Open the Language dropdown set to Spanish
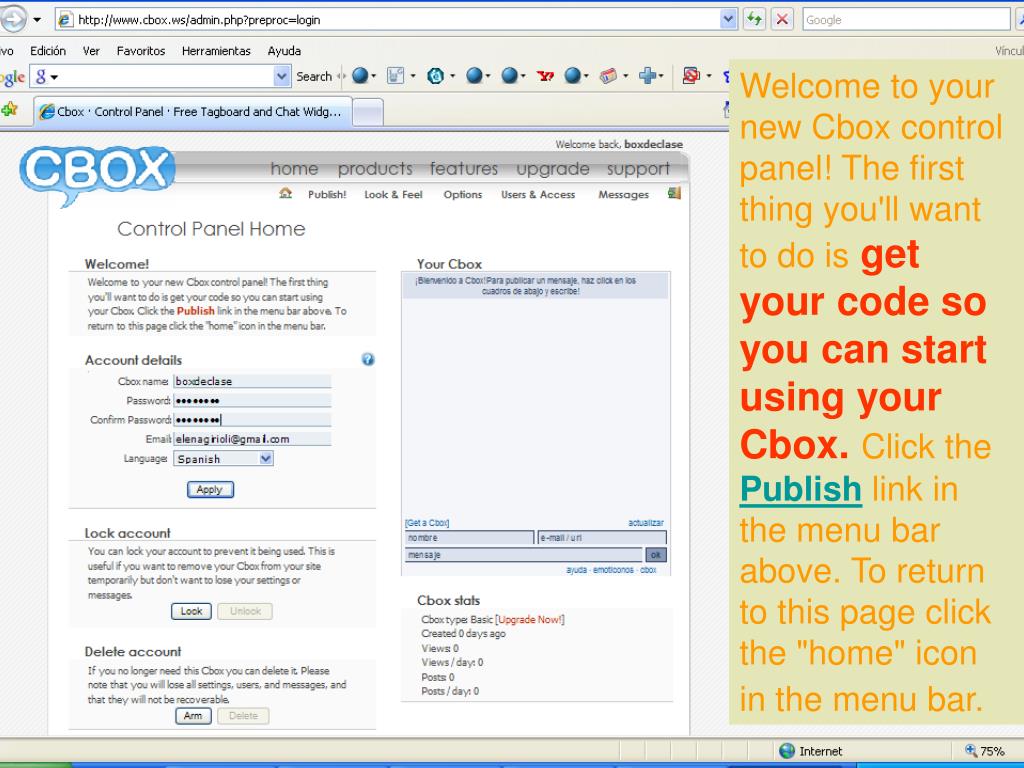Viewport: 1024px width, 768px height. [x=223, y=459]
